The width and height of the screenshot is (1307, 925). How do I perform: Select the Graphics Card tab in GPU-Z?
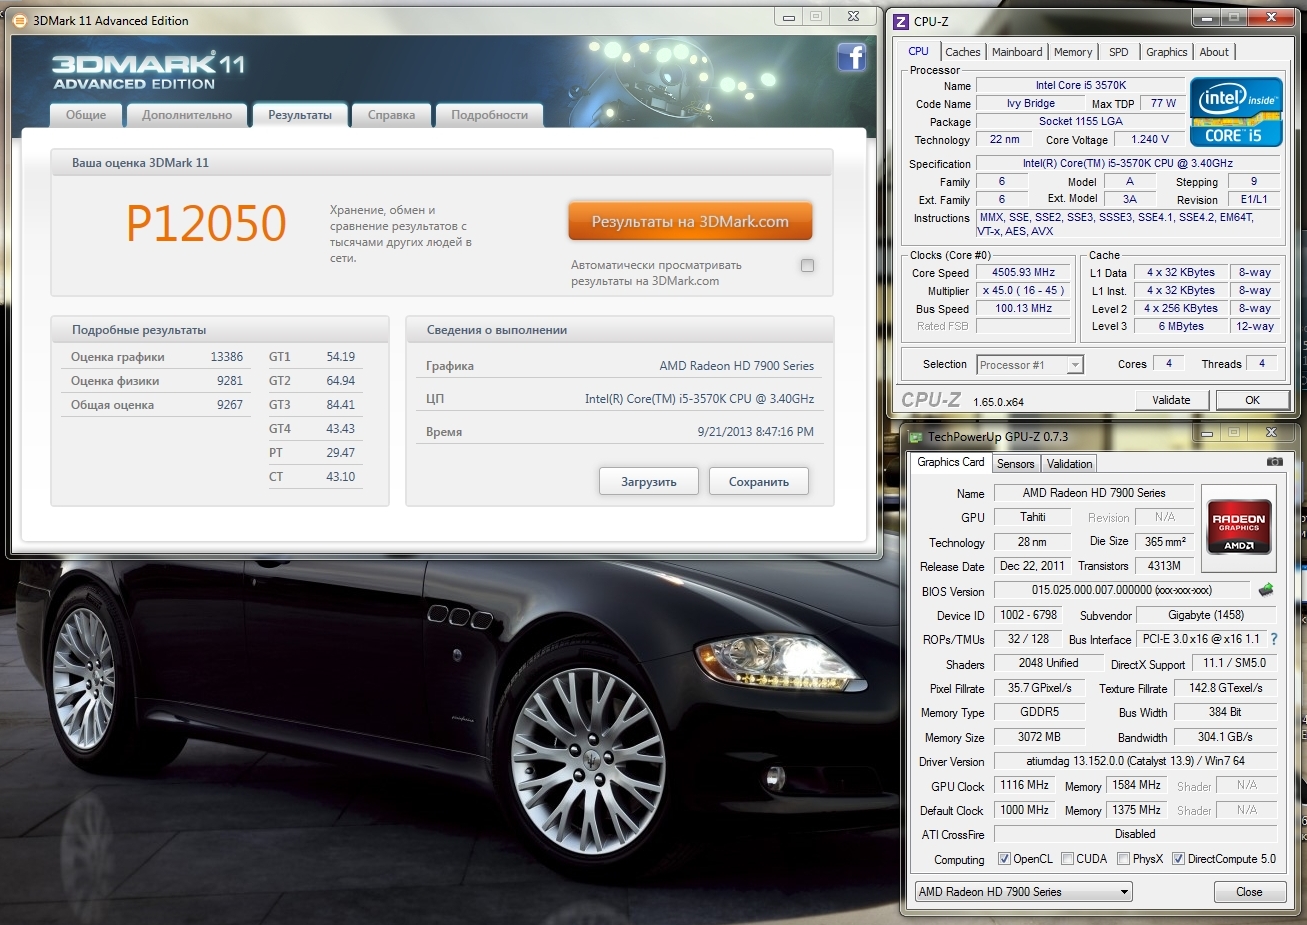point(950,462)
